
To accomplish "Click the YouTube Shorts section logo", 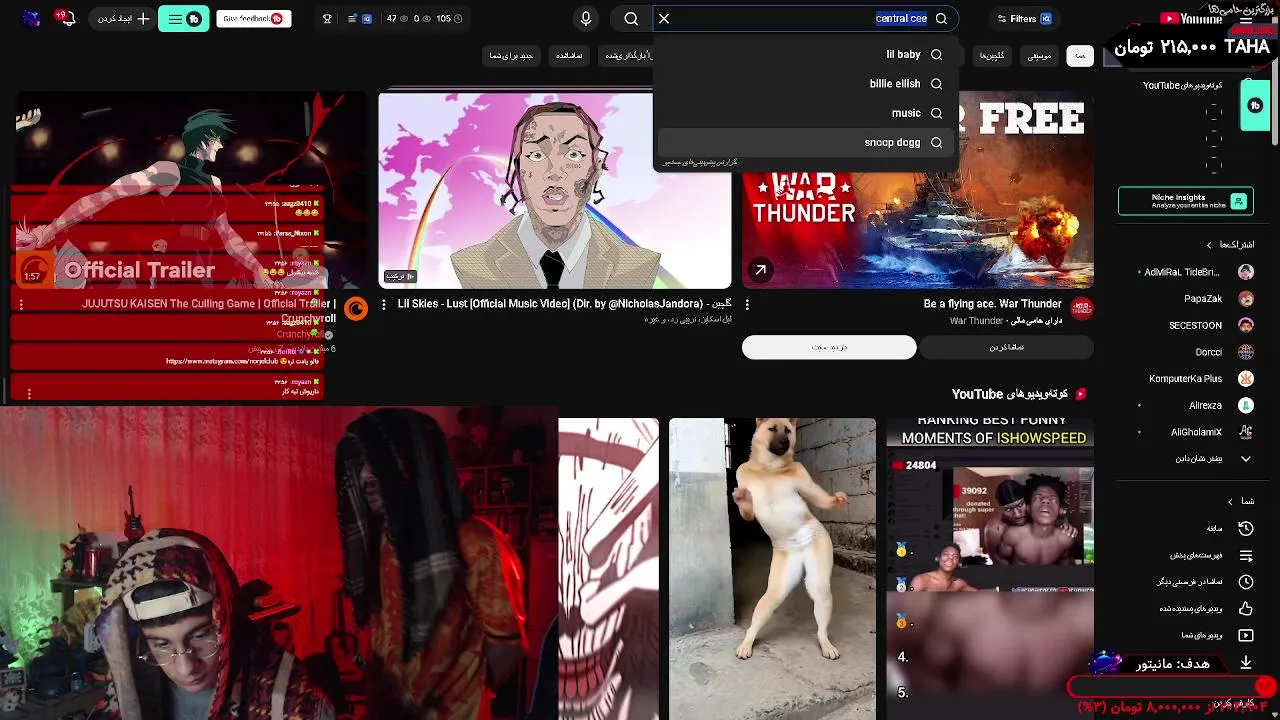I will click(x=1080, y=394).
